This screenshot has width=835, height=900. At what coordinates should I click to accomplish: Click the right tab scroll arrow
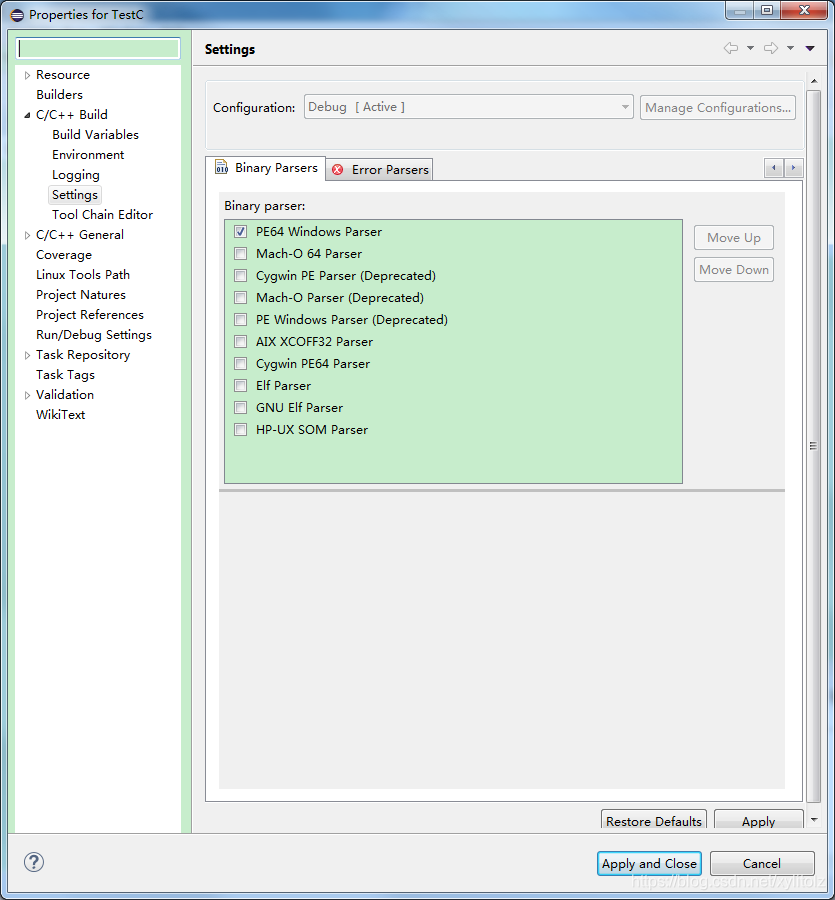click(792, 168)
